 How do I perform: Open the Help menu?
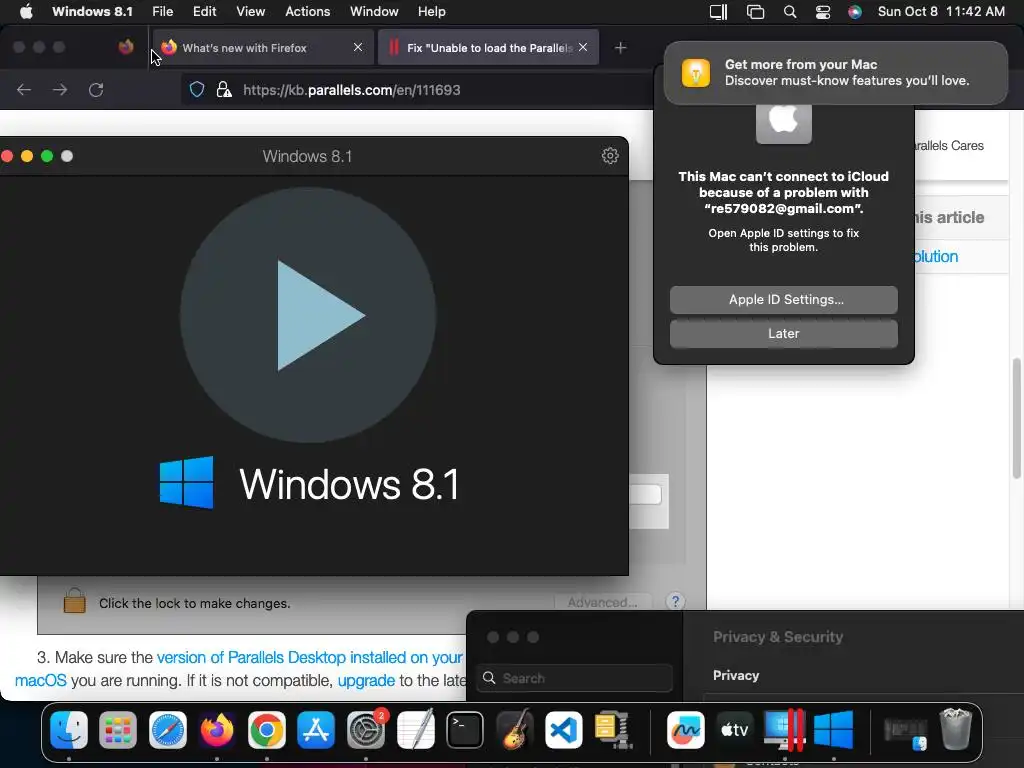[x=432, y=12]
